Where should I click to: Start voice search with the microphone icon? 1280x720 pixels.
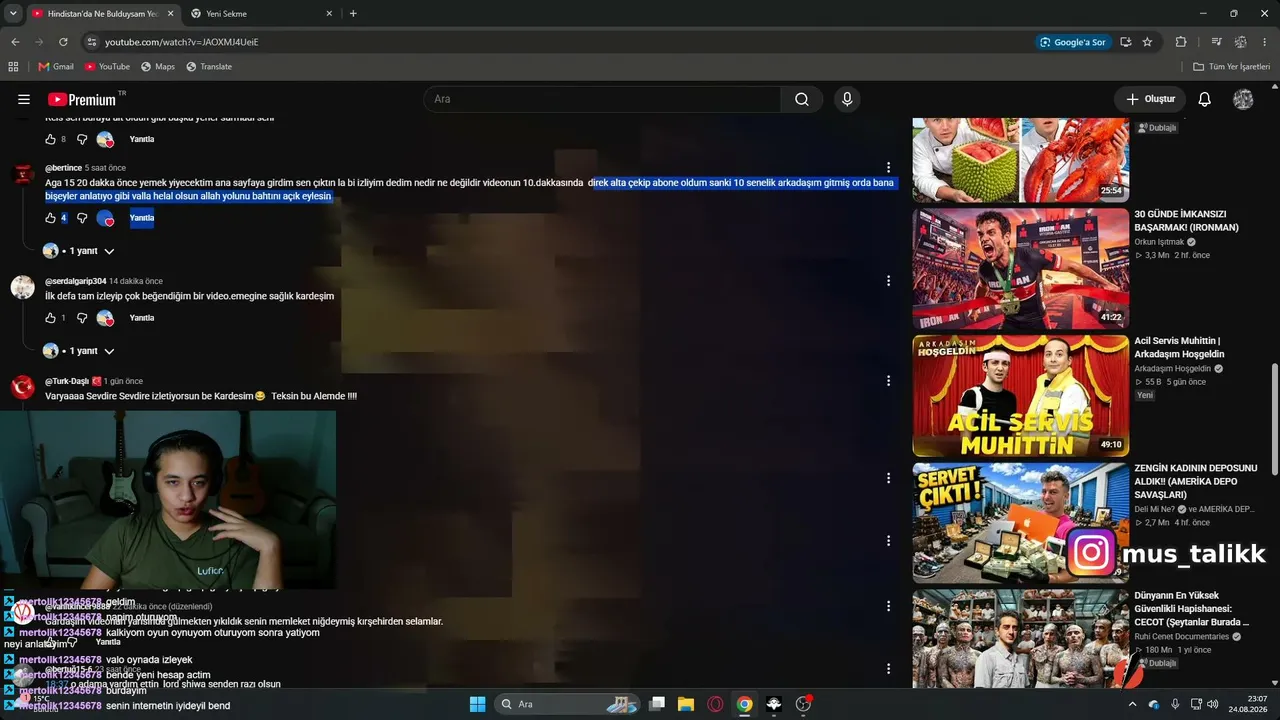pyautogui.click(x=847, y=99)
